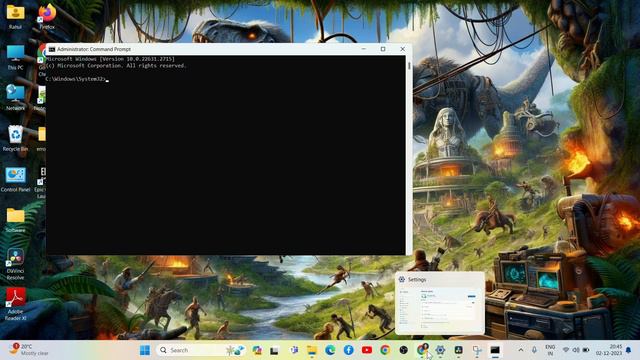Open Control Panel desktop shortcut
The image size is (640, 360).
[15, 180]
